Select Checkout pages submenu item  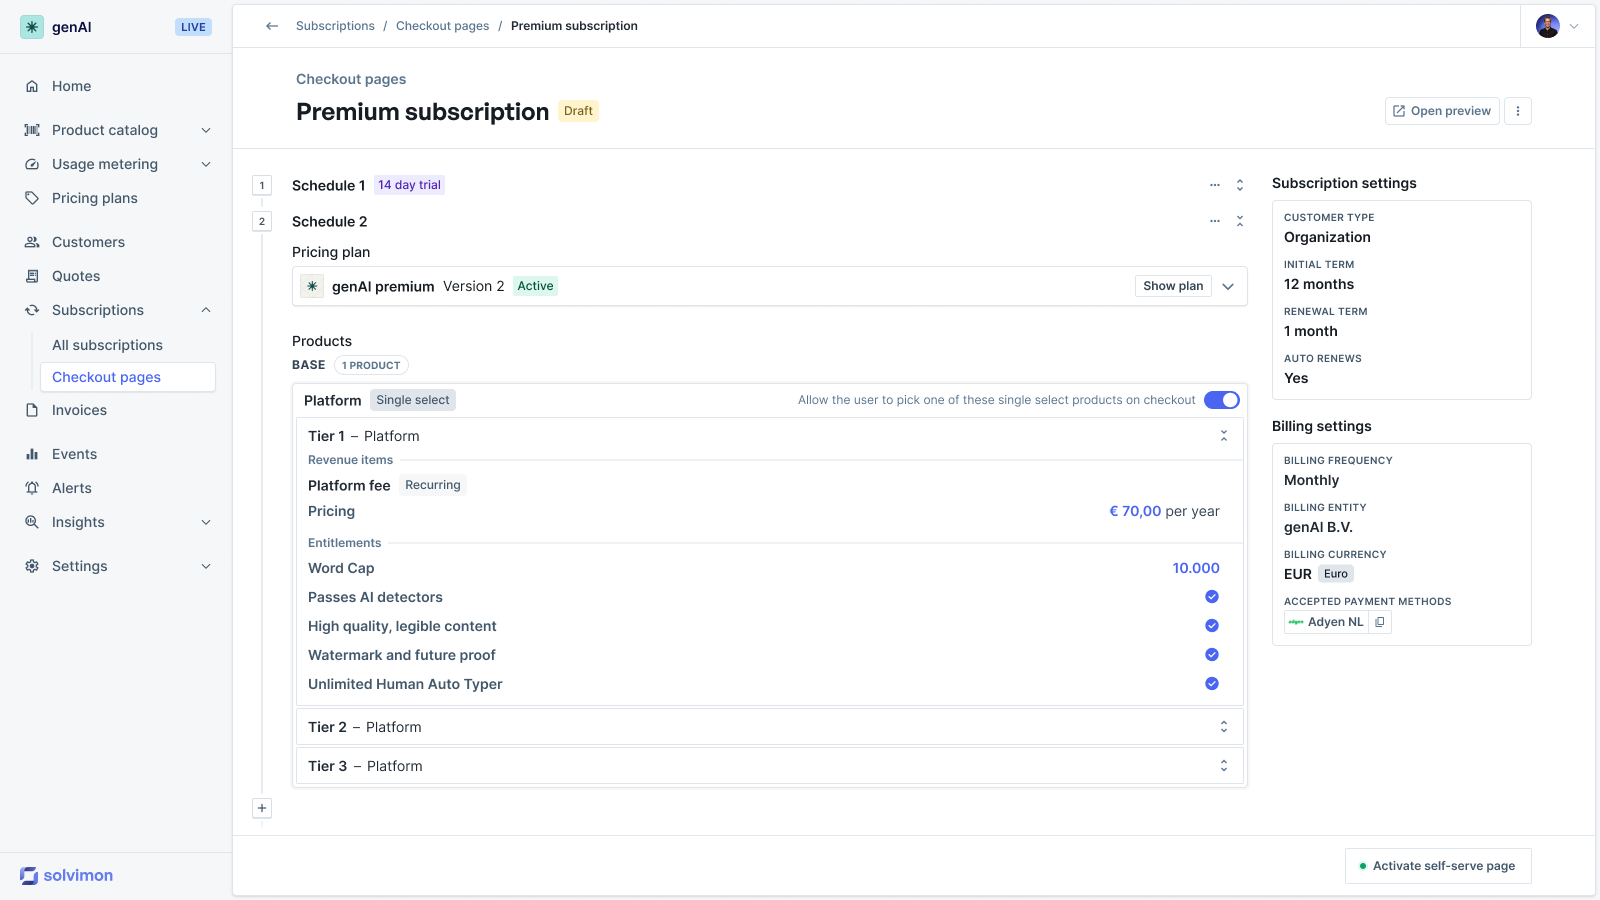click(128, 377)
